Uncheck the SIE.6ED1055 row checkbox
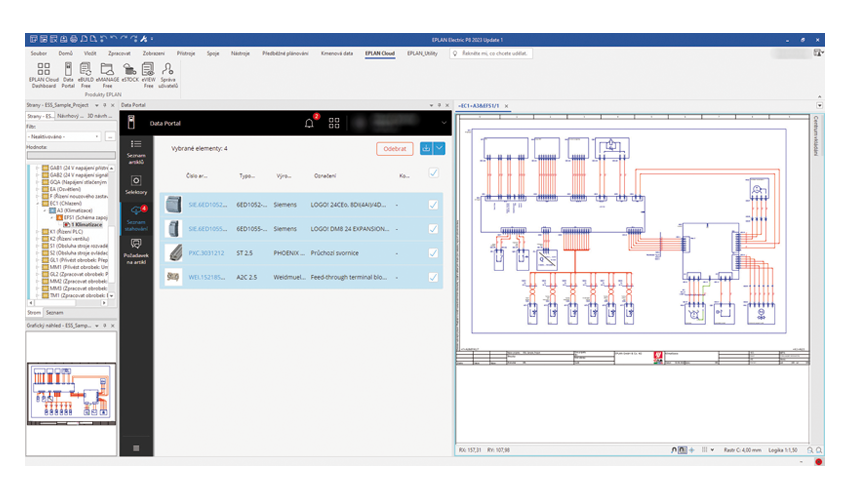This screenshot has width=850, height=500. [433, 229]
